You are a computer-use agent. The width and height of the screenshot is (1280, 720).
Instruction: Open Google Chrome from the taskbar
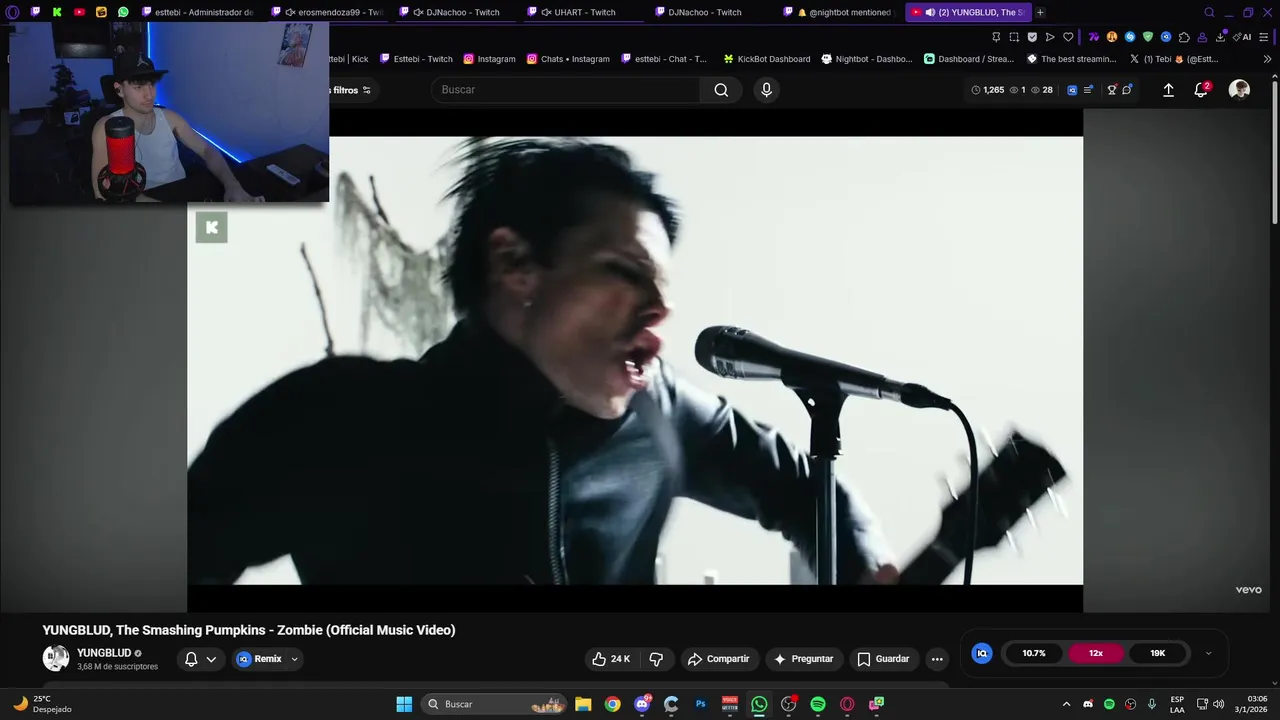[x=612, y=704]
